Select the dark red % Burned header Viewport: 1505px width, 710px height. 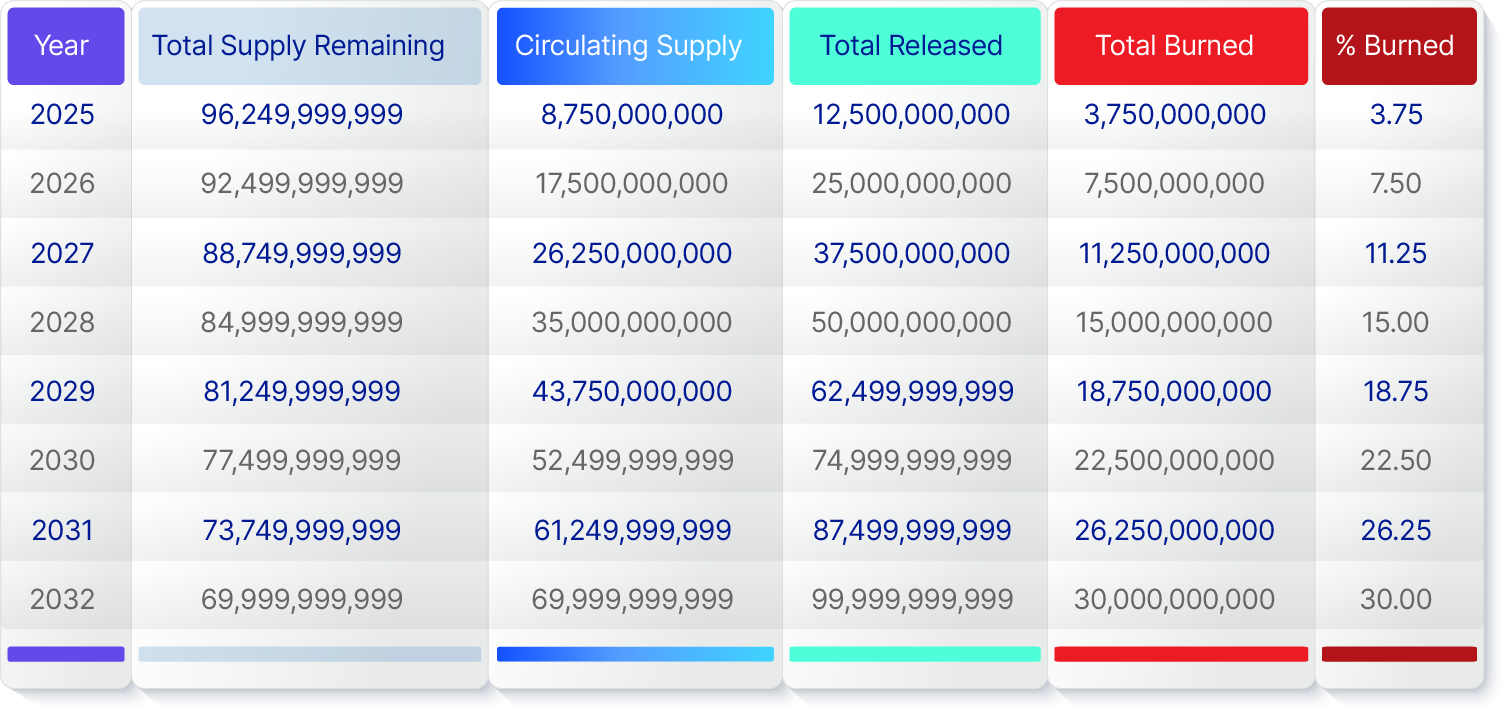coord(1399,46)
